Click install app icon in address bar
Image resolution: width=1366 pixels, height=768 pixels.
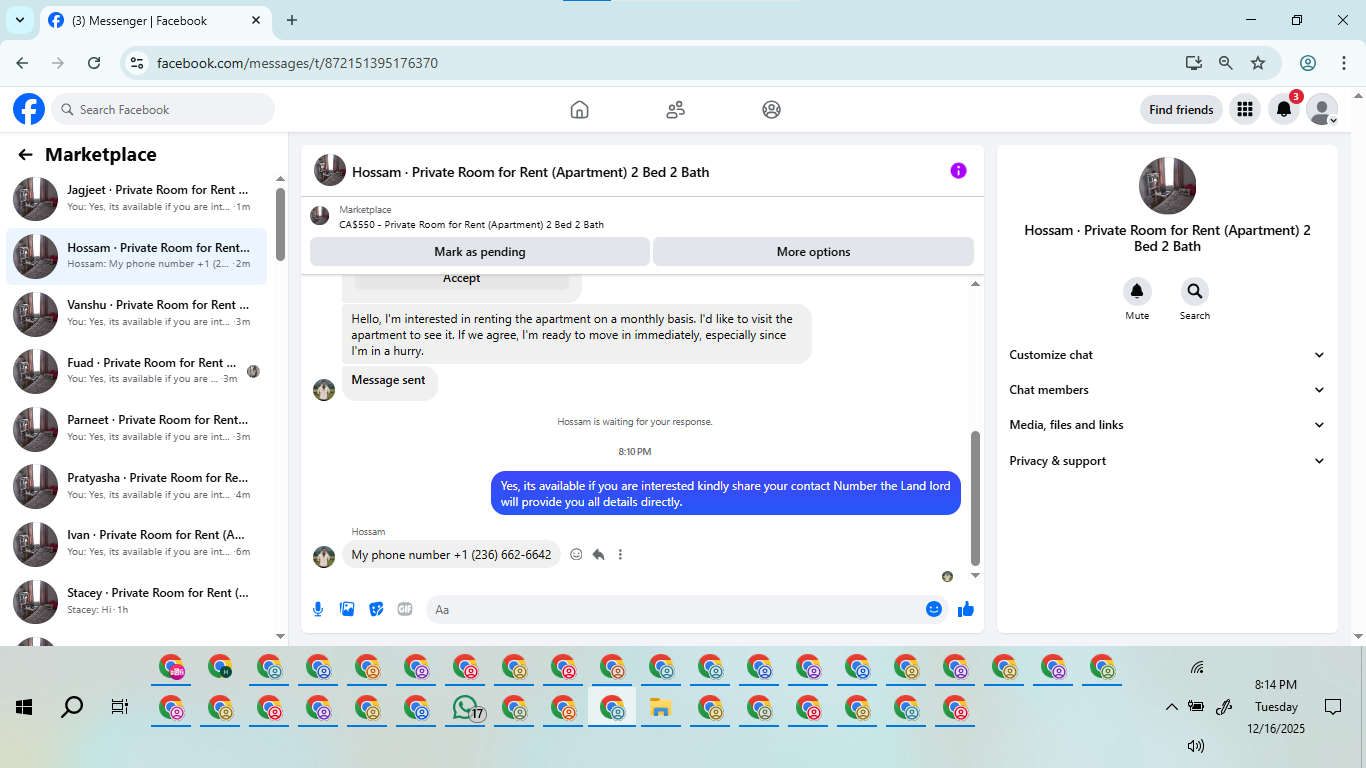[x=1194, y=63]
